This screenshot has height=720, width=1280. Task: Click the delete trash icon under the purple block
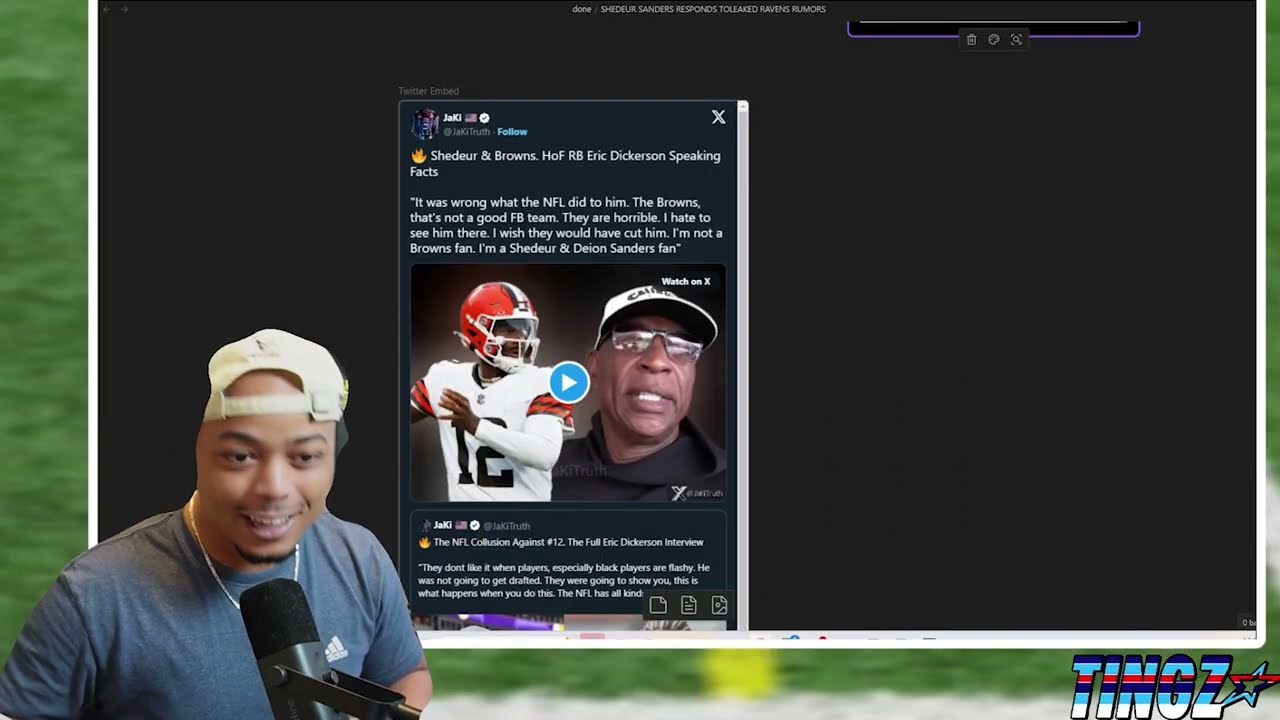coord(971,40)
